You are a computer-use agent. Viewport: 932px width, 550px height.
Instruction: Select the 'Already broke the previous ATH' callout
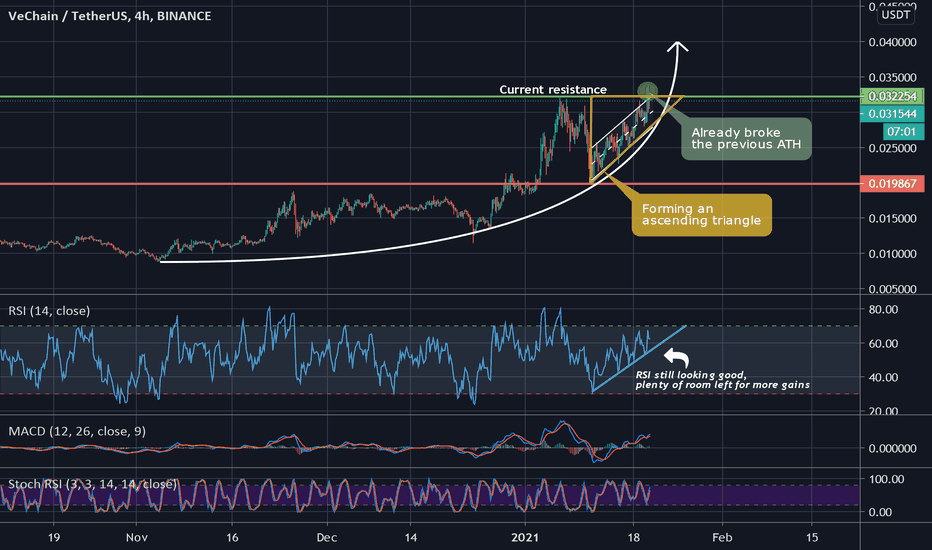tap(746, 139)
